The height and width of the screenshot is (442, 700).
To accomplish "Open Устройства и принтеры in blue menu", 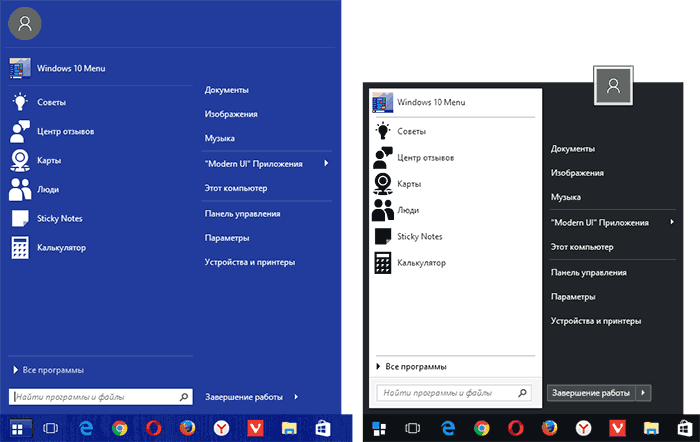I will point(250,262).
